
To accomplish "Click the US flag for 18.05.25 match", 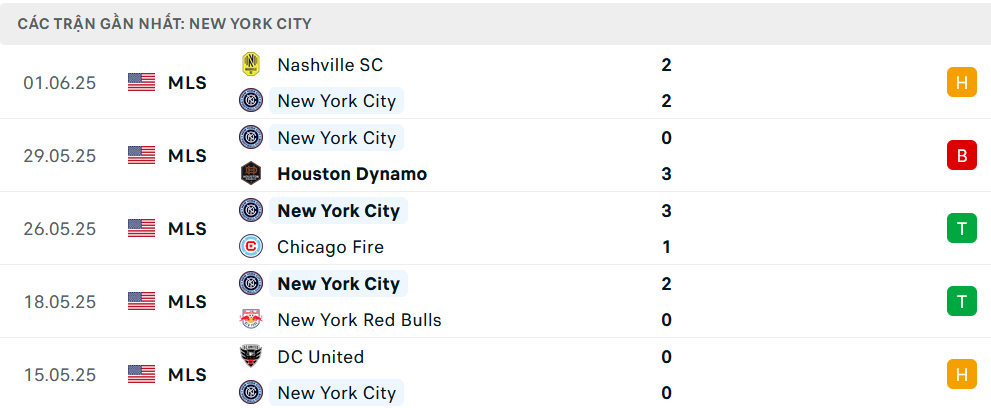I will (x=142, y=301).
